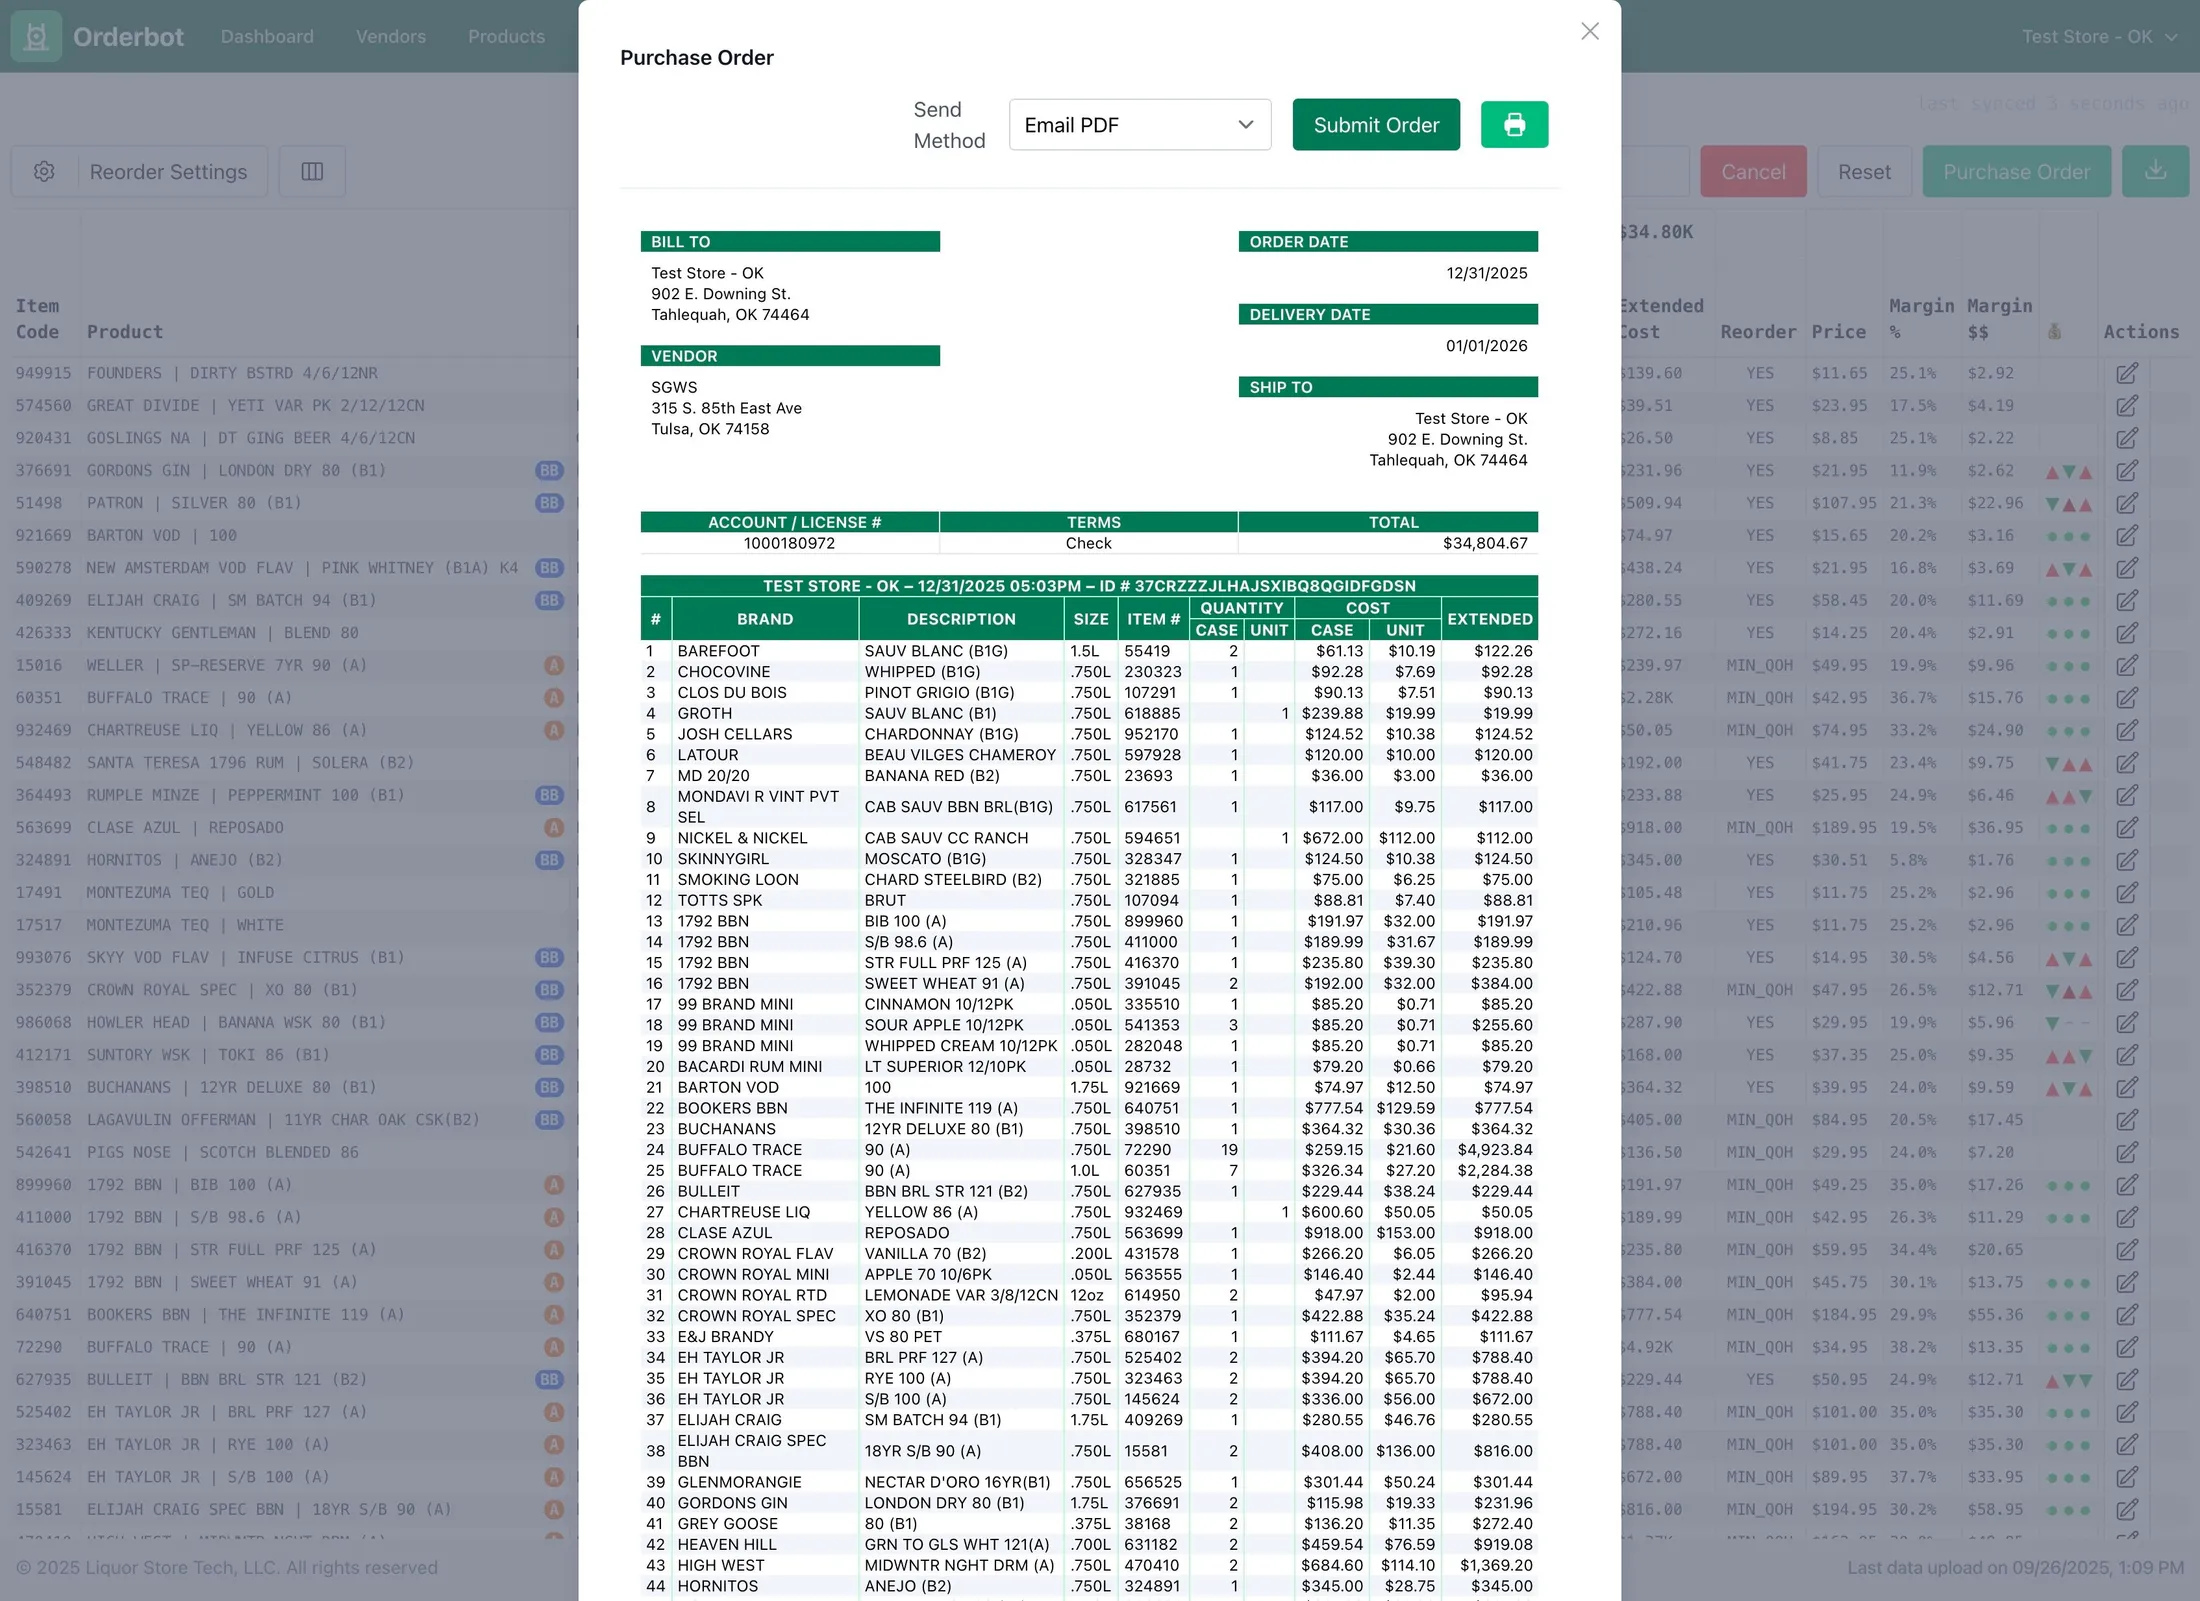Edit the MONTEZUMA TEQ GOLD row
The image size is (2200, 1601).
(2127, 893)
